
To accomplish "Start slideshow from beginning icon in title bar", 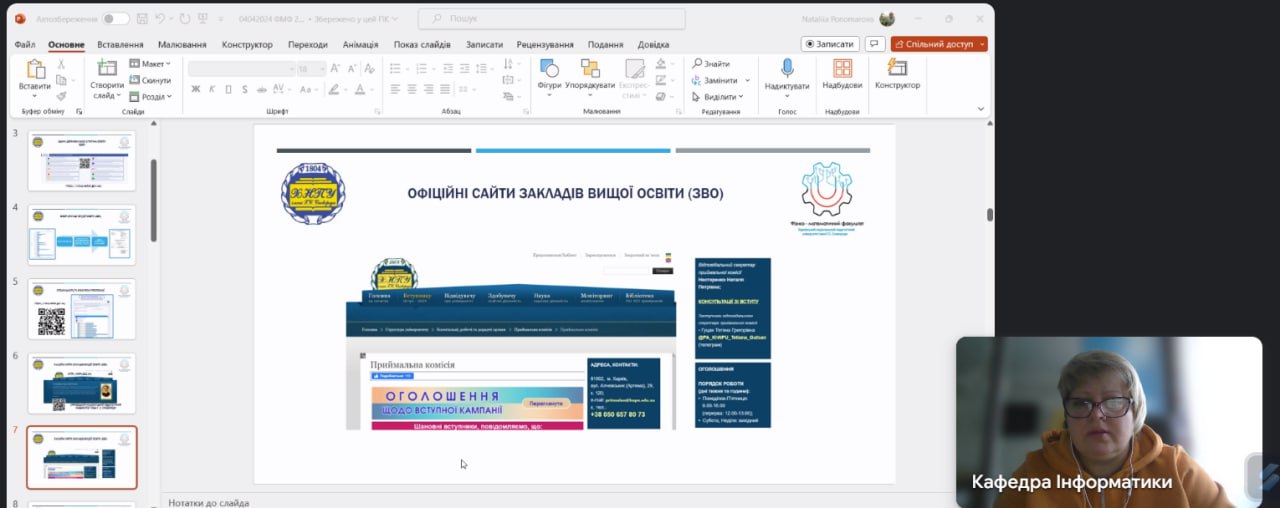I will [204, 18].
